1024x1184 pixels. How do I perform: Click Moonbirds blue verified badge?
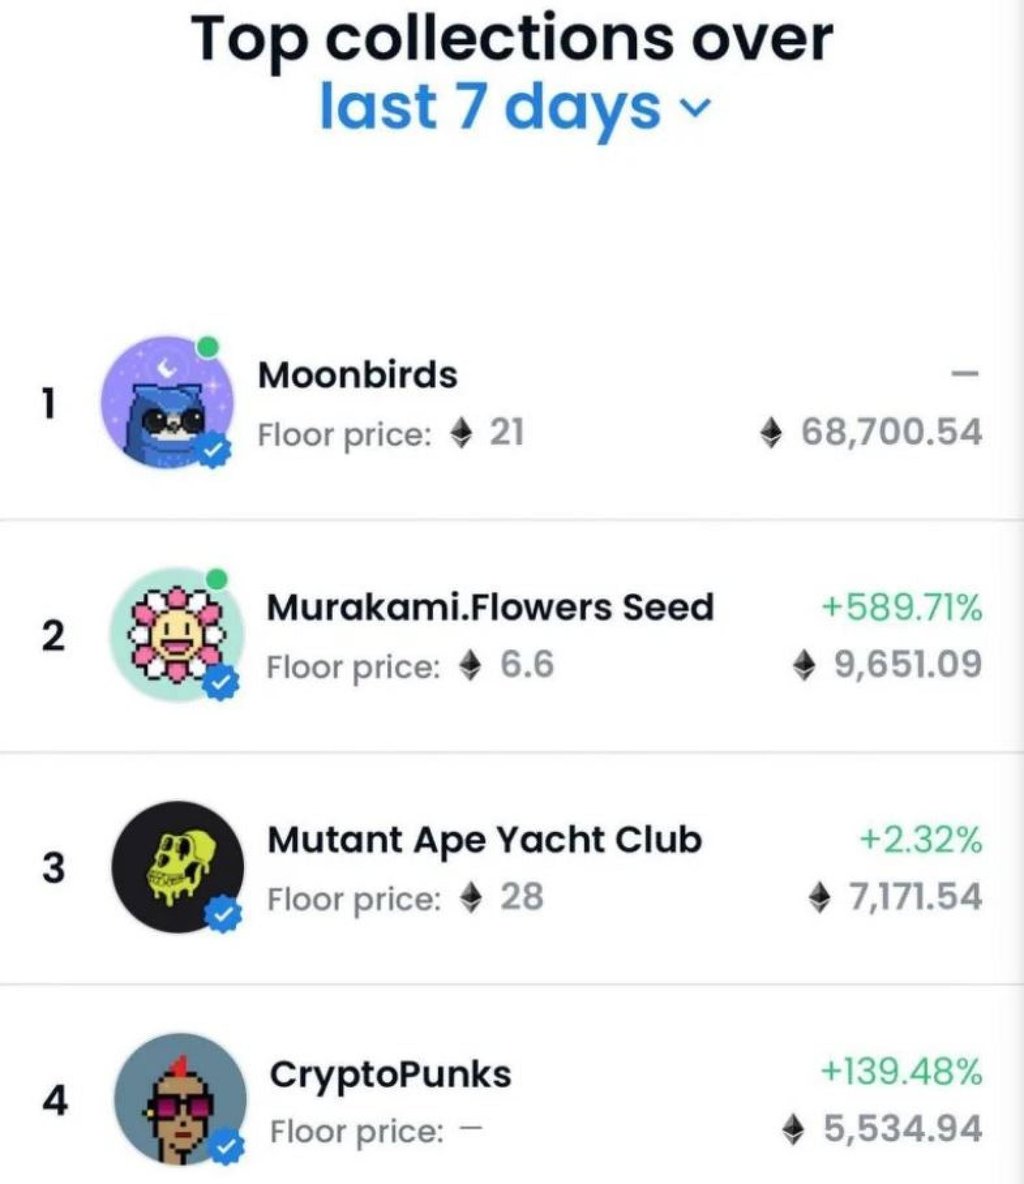(215, 452)
